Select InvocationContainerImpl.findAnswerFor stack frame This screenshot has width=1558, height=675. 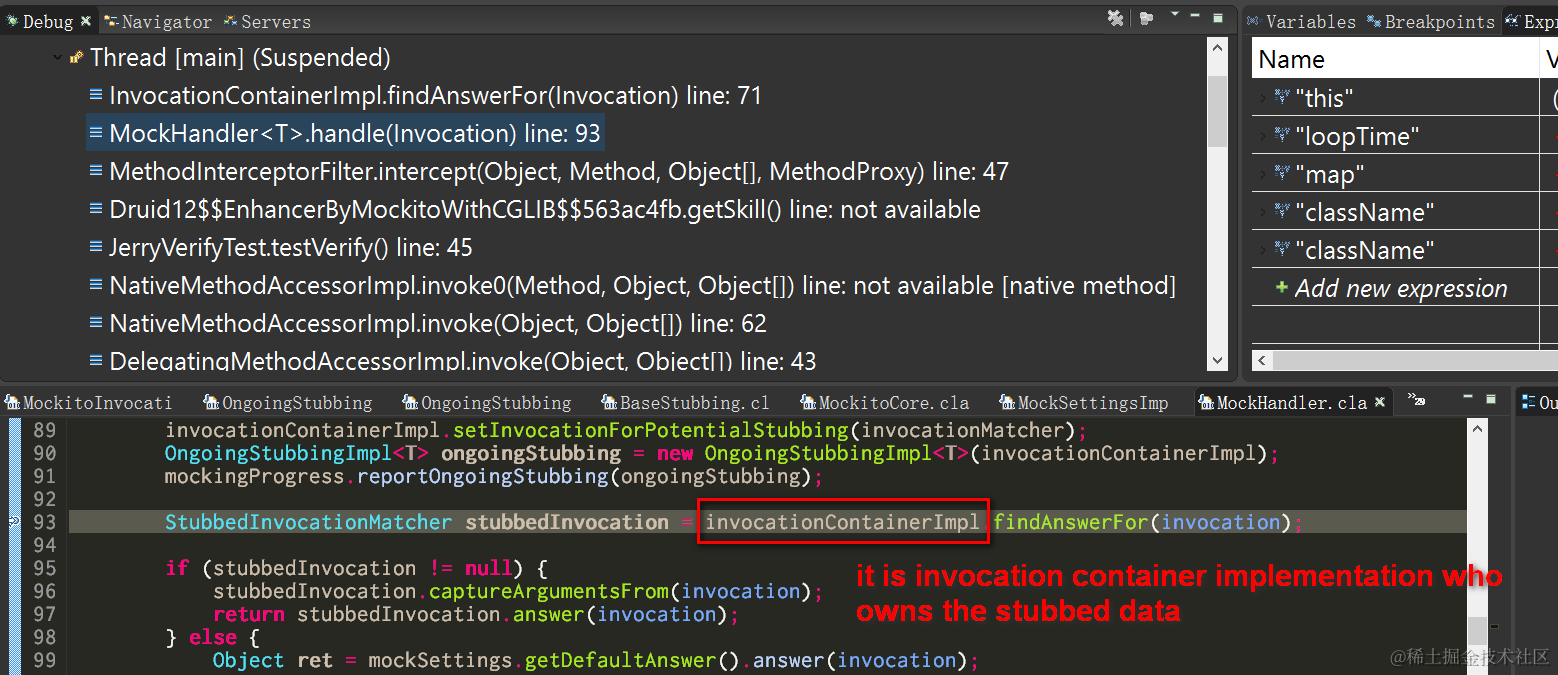click(x=435, y=96)
